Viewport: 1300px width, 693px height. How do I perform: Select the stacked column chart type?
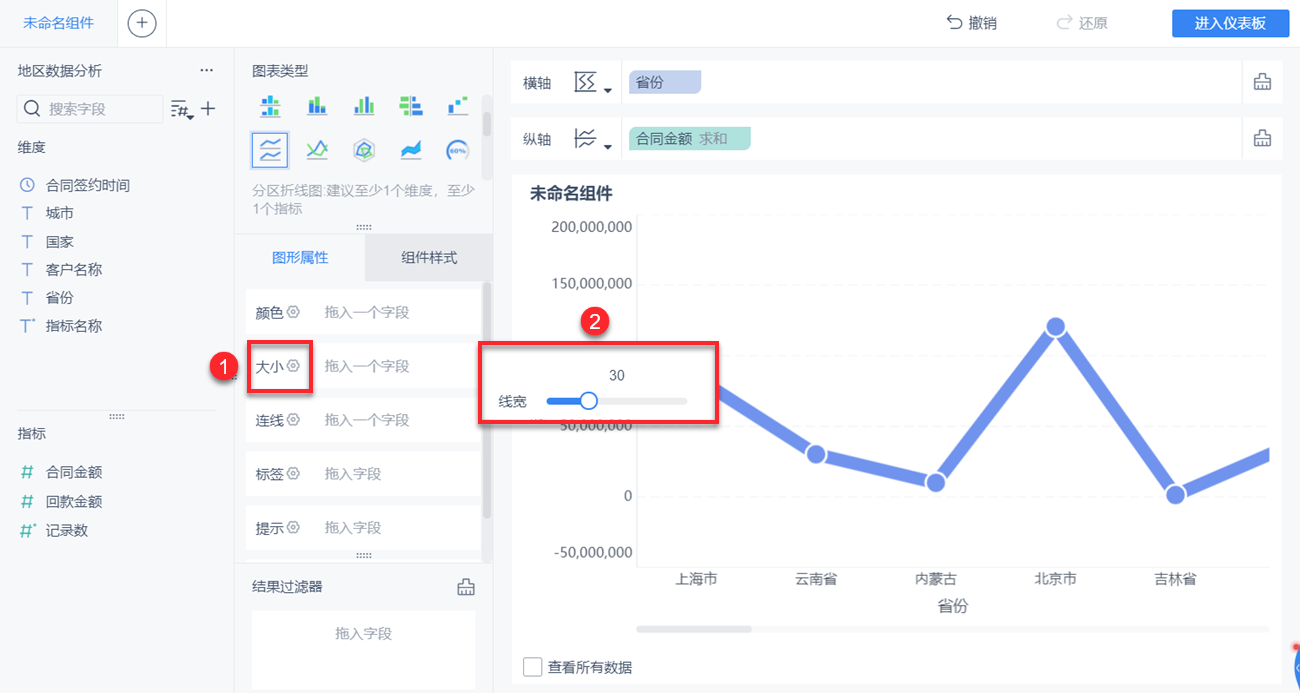pos(317,105)
